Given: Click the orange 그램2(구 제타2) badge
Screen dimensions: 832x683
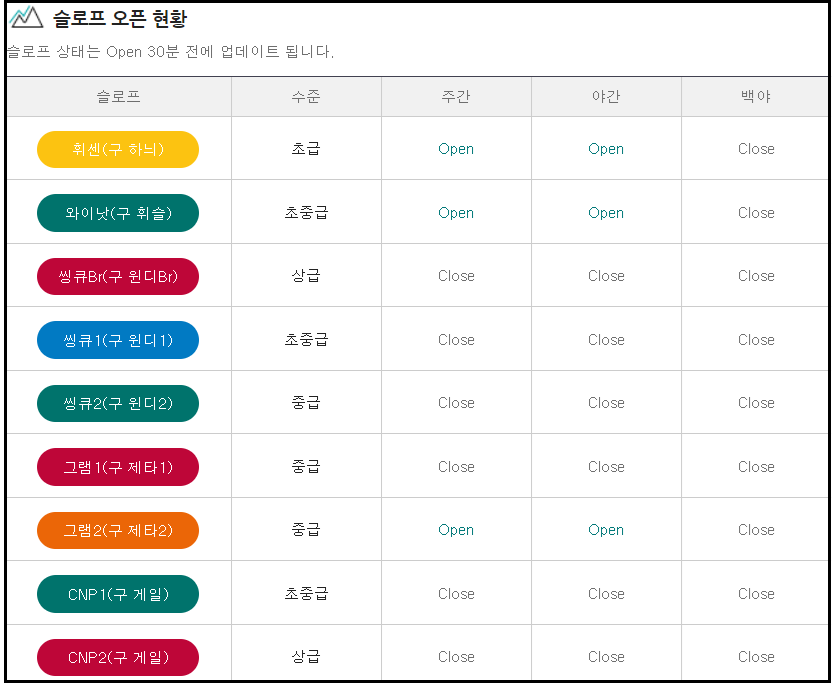Looking at the screenshot, I should tap(117, 529).
